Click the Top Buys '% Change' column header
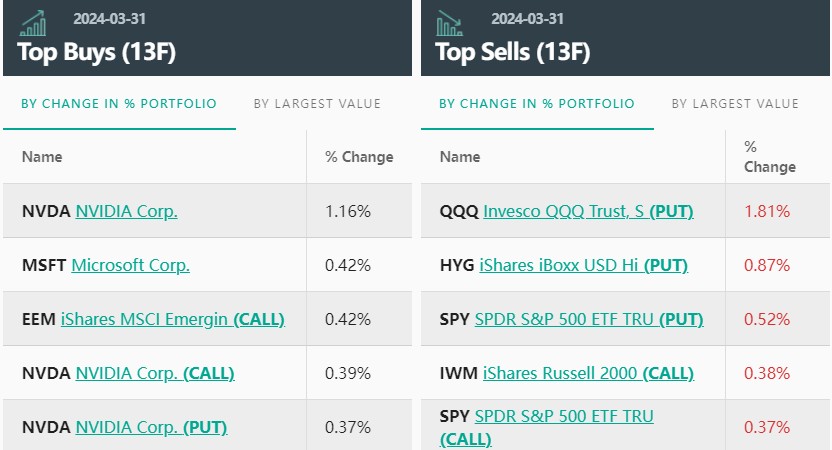832x450 pixels. pyautogui.click(x=359, y=157)
